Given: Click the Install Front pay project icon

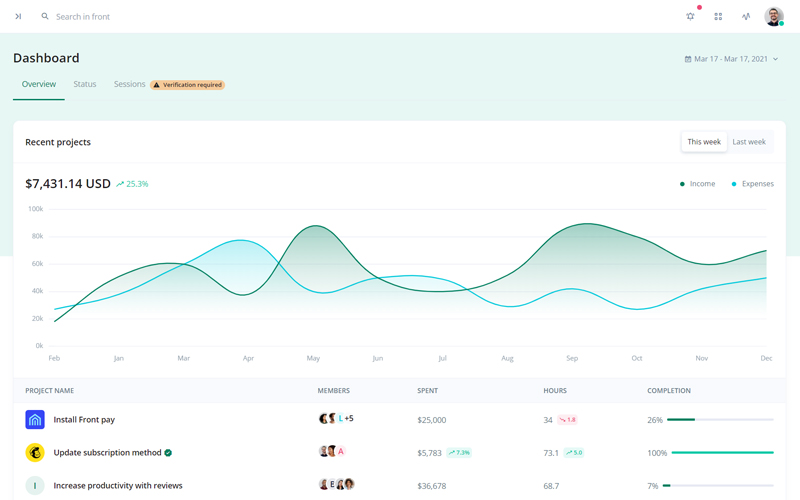Looking at the screenshot, I should tap(35, 420).
